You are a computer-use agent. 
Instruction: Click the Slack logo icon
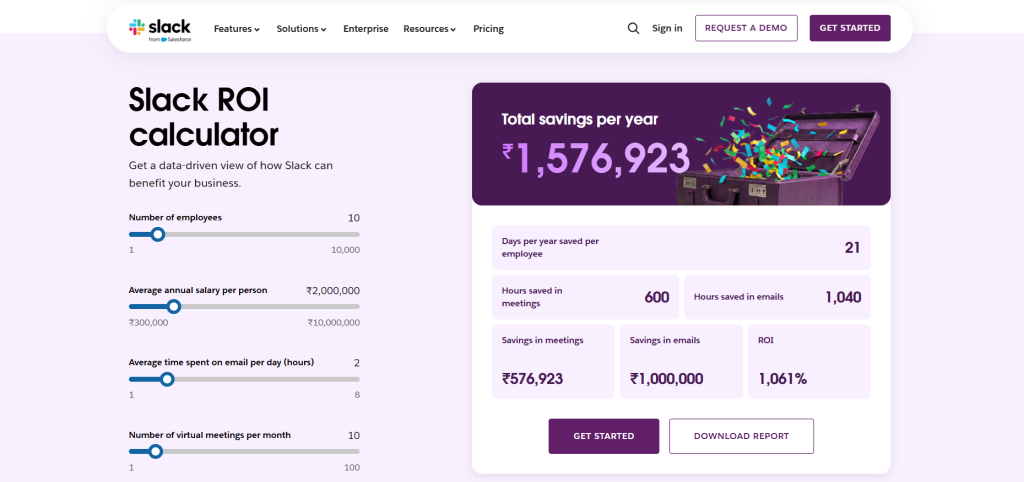(x=137, y=27)
